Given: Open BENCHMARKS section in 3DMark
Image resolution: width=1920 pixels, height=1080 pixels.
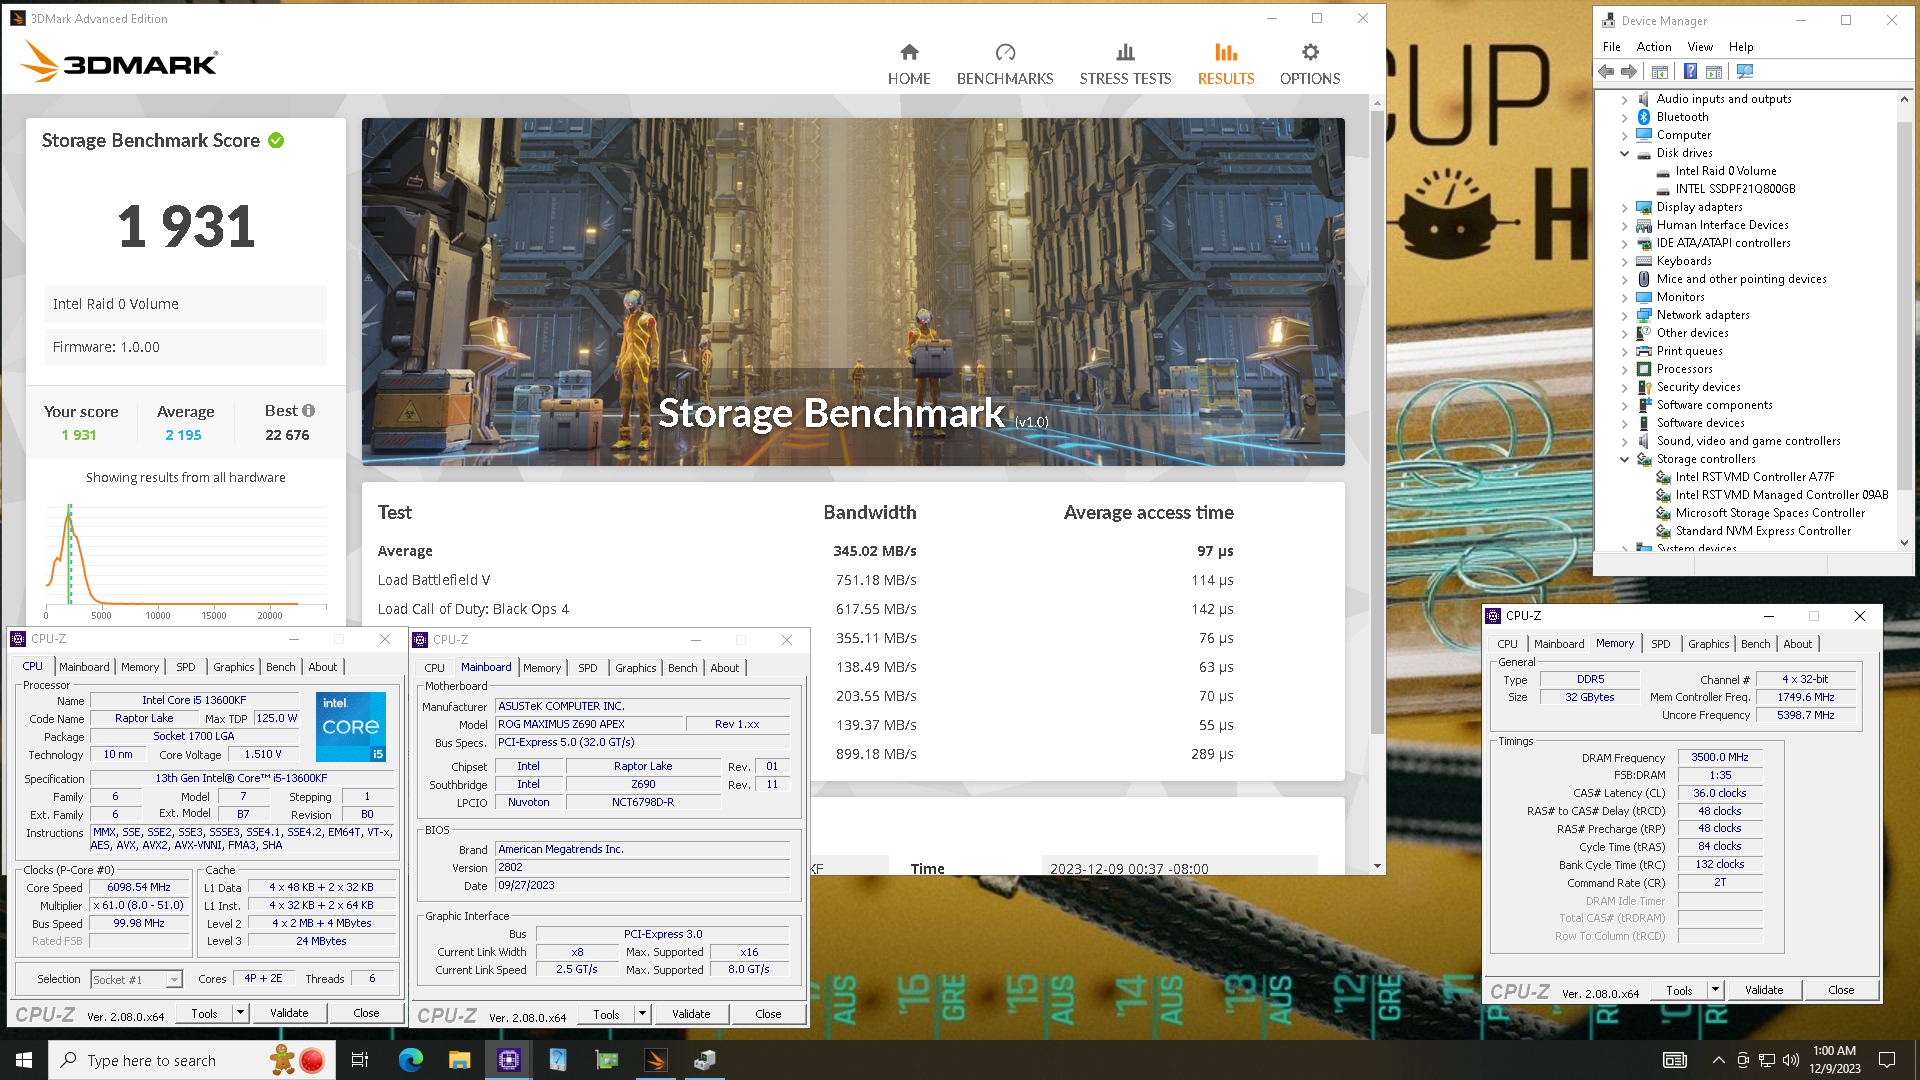Looking at the screenshot, I should click(1004, 65).
